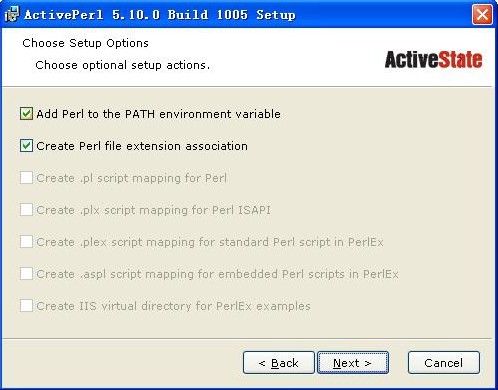The width and height of the screenshot is (498, 390).
Task: Uncheck Create Perl file extension association
Action: (26, 146)
